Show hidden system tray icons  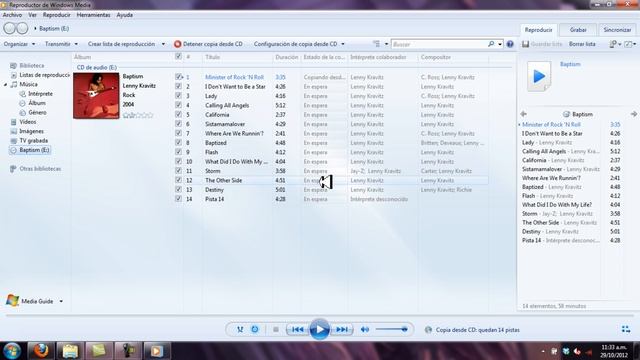[x=543, y=351]
